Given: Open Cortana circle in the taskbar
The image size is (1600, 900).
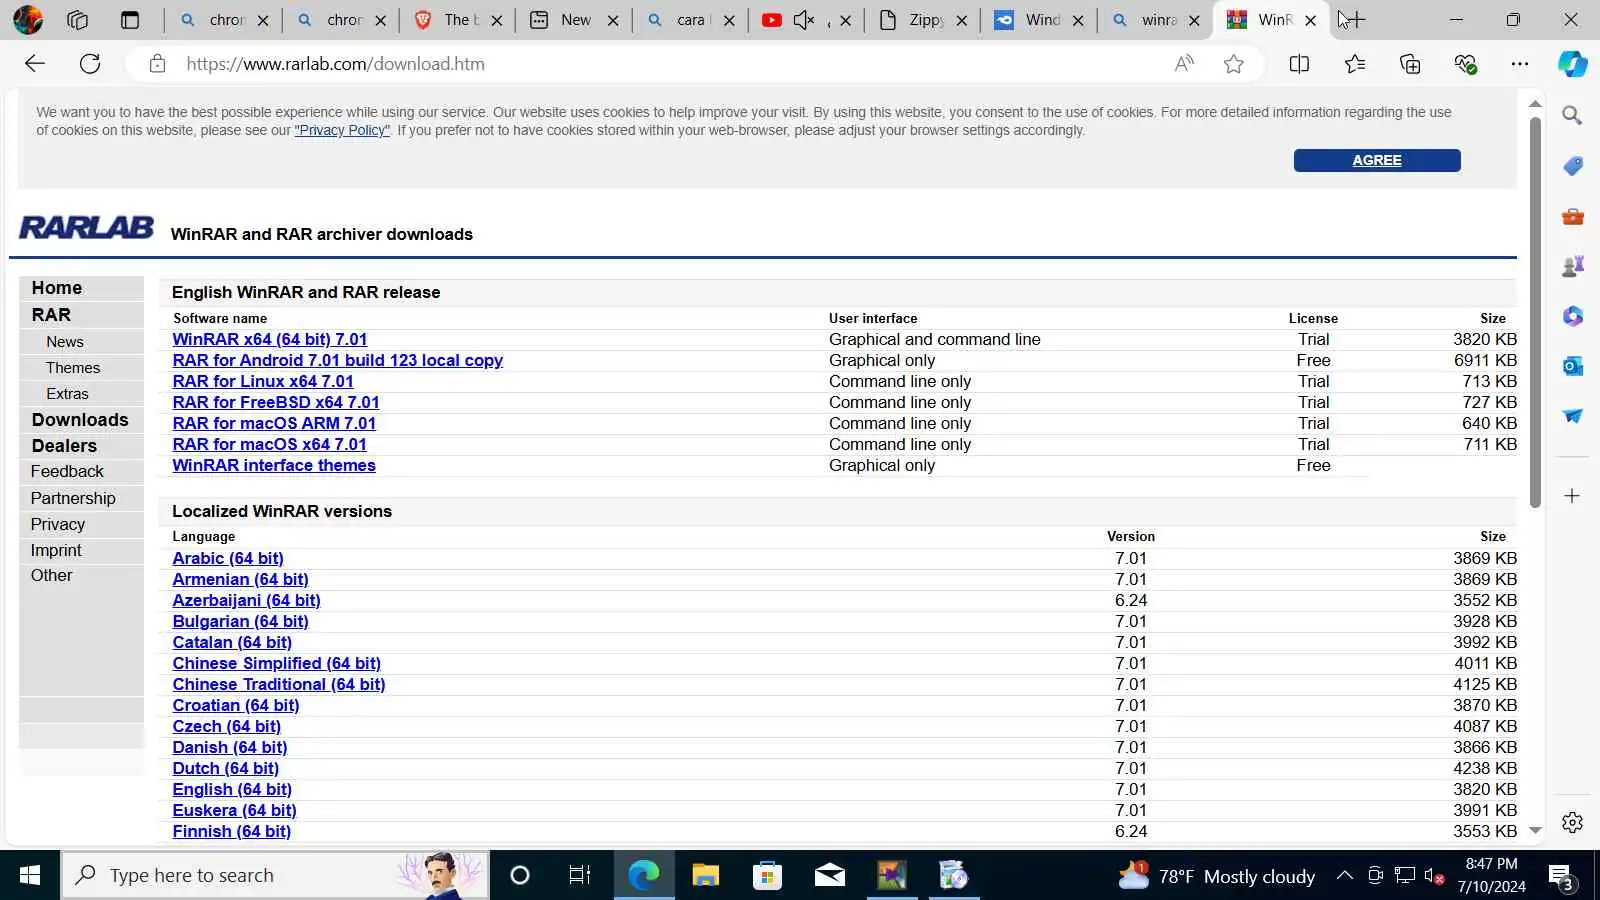Looking at the screenshot, I should tap(519, 876).
